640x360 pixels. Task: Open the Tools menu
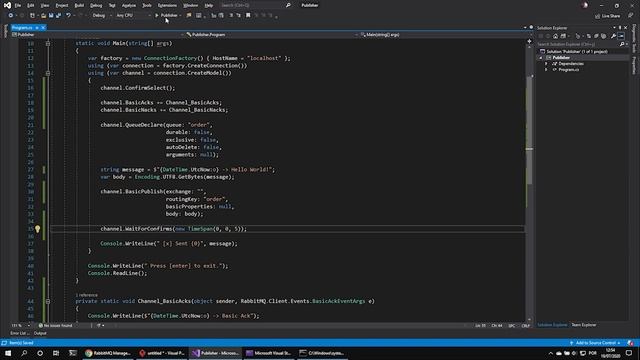147,5
